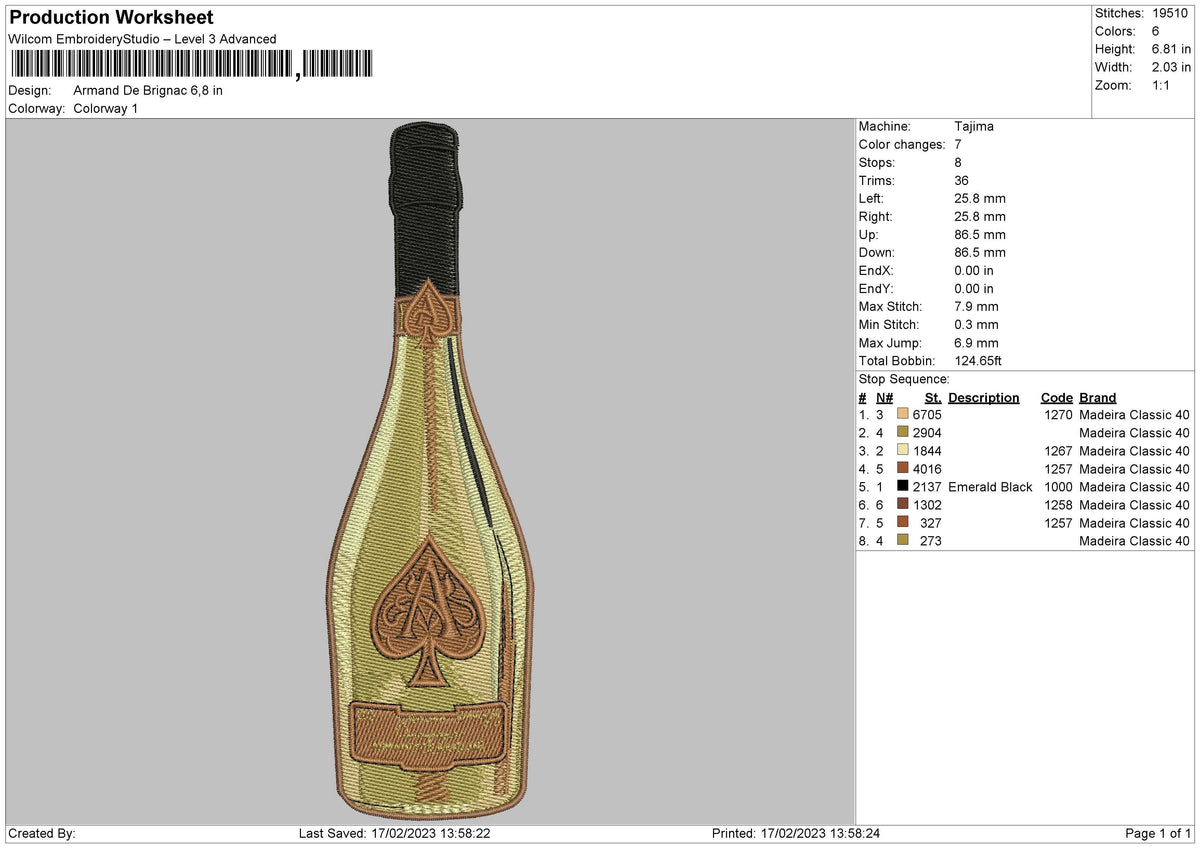Click the Up value '86.5 mm'
The image size is (1200, 848).
pyautogui.click(x=980, y=235)
